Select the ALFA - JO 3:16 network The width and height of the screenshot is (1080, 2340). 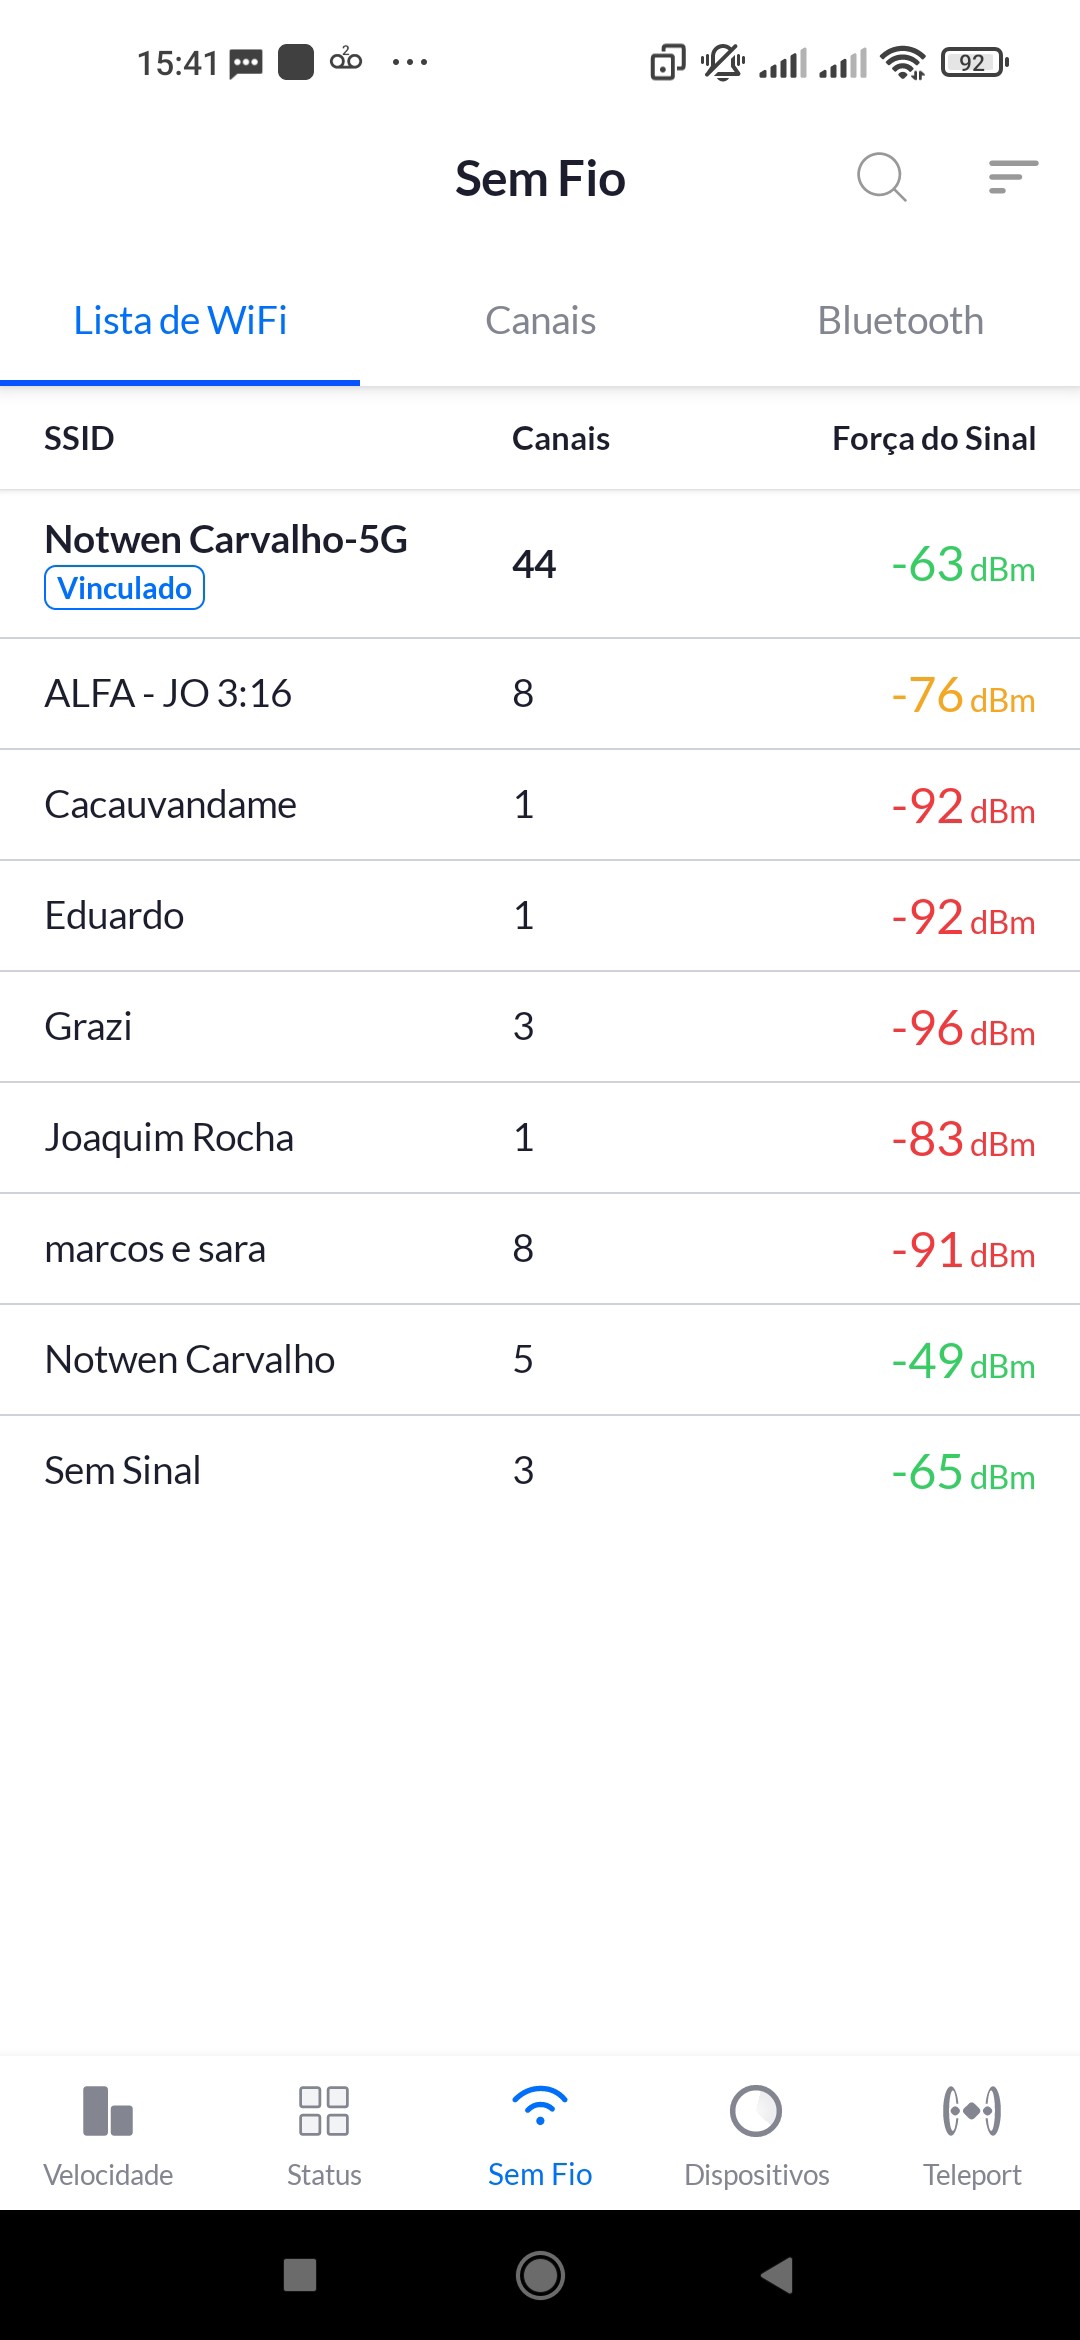click(x=168, y=694)
